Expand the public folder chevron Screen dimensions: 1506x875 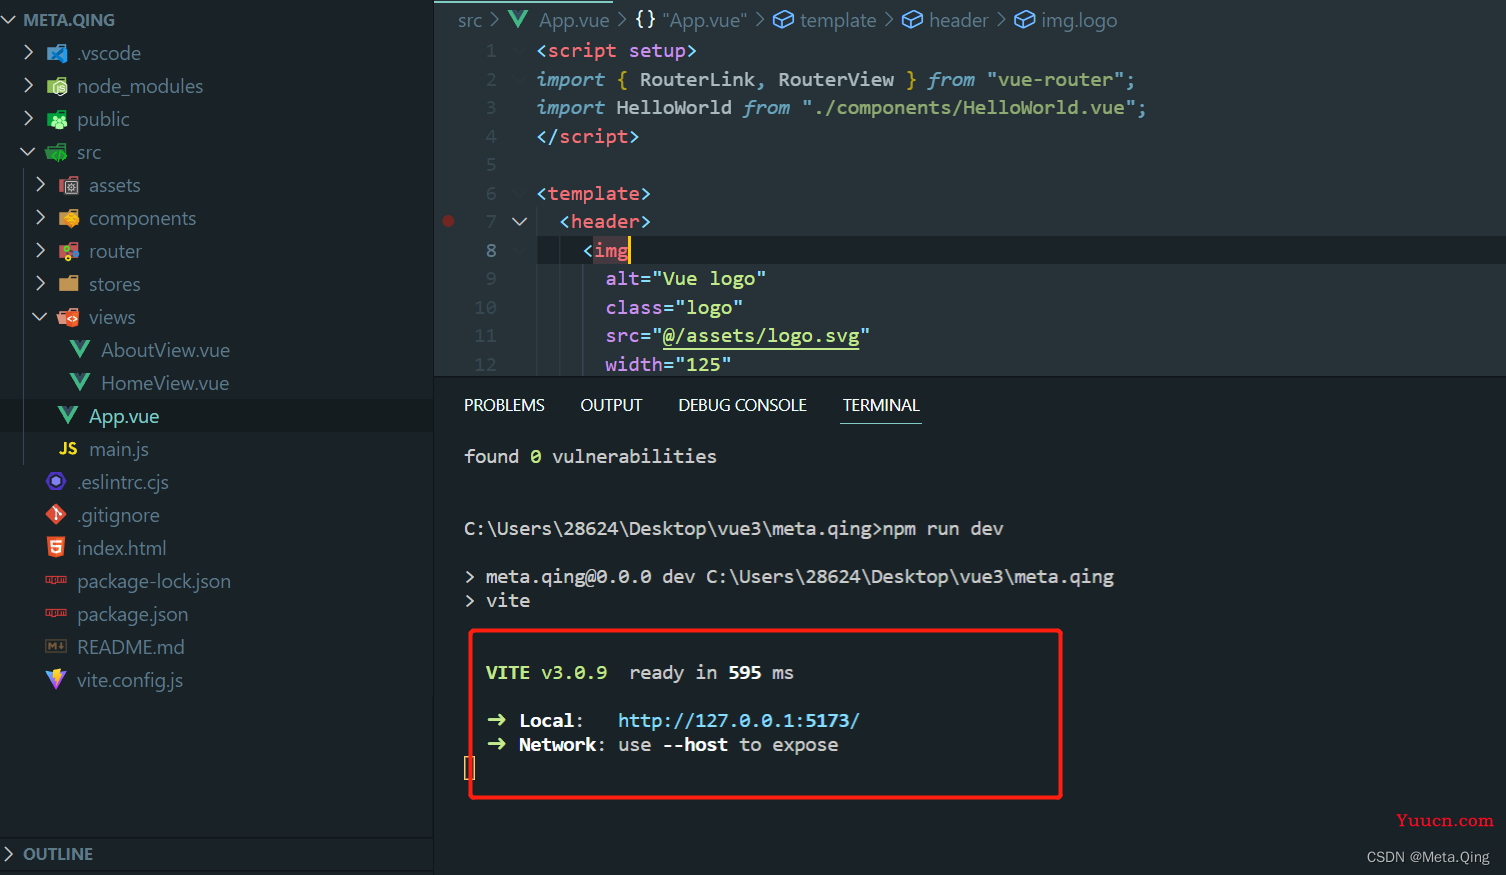coord(28,118)
